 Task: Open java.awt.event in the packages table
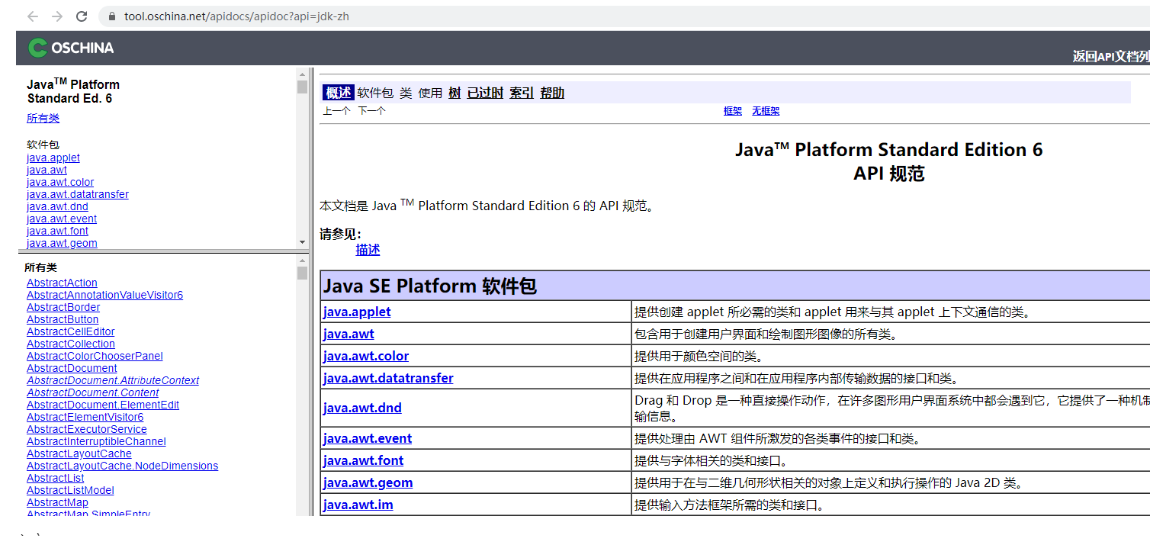click(x=367, y=438)
